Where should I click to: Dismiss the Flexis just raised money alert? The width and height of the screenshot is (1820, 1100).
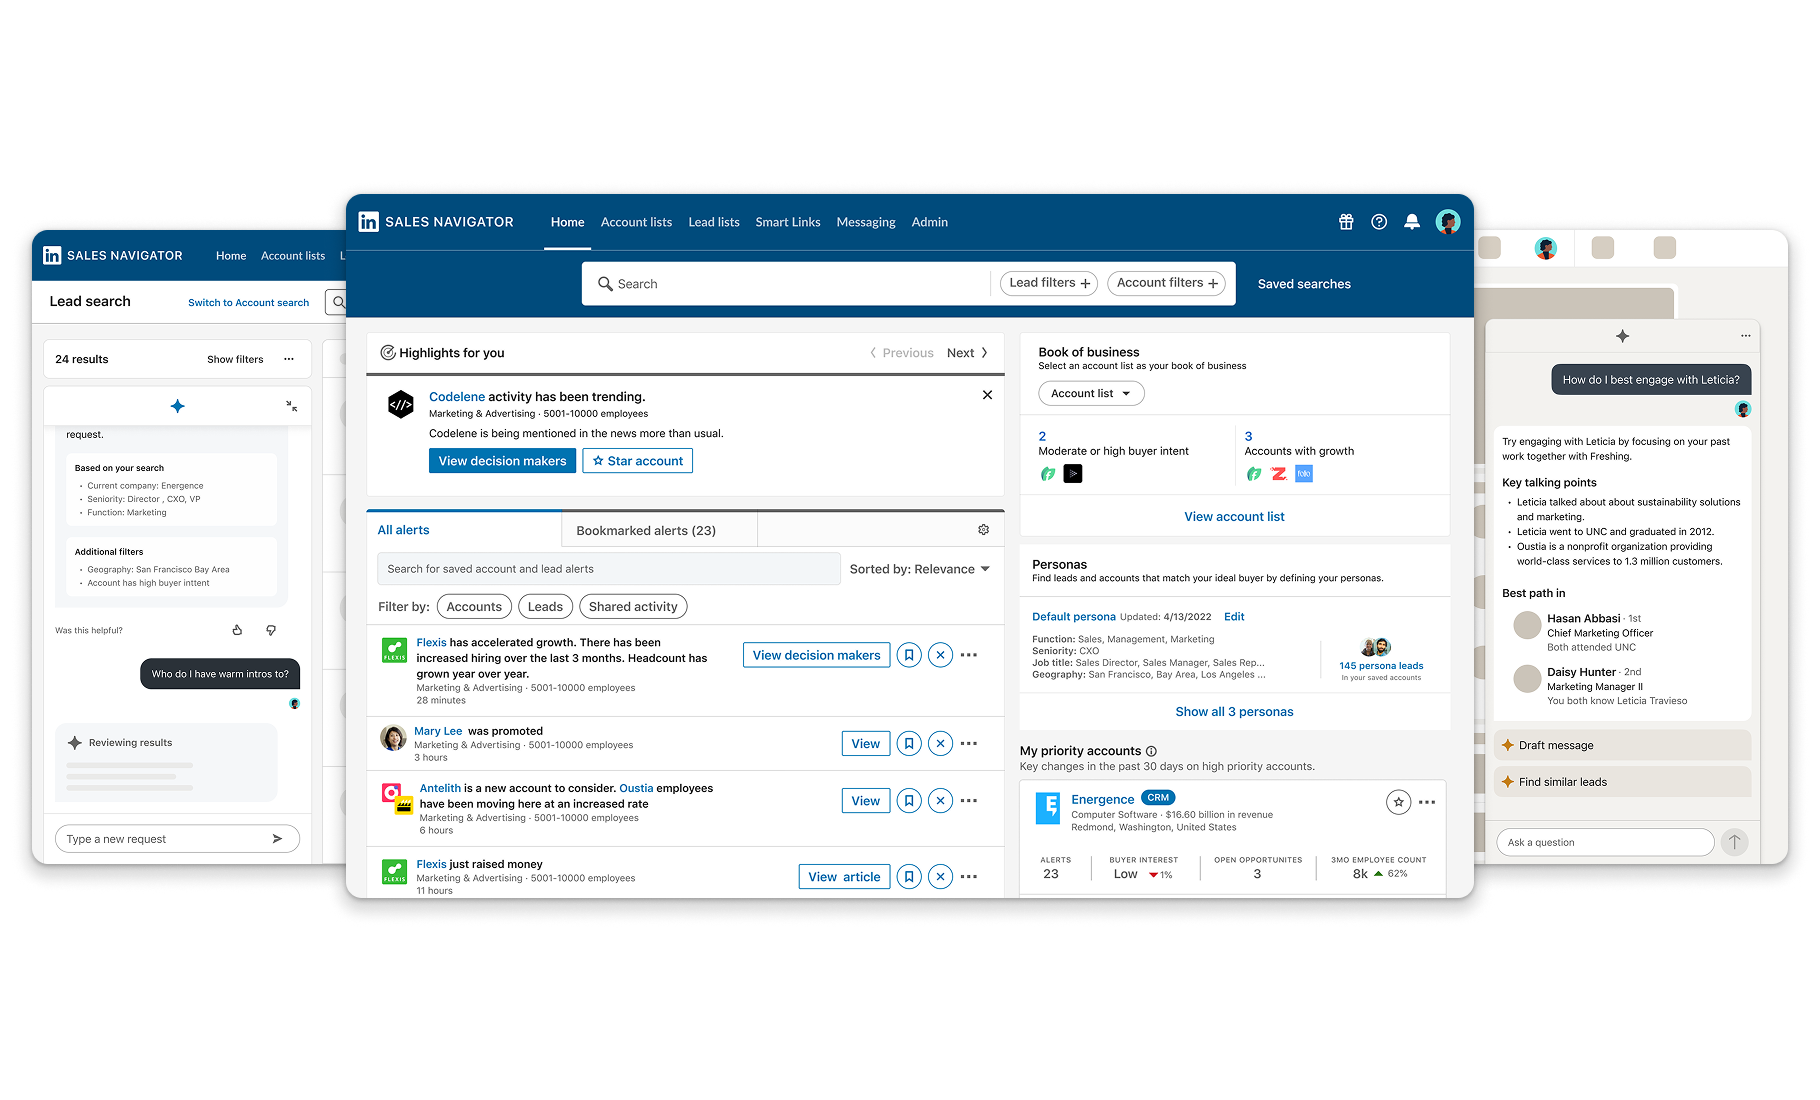(x=940, y=877)
